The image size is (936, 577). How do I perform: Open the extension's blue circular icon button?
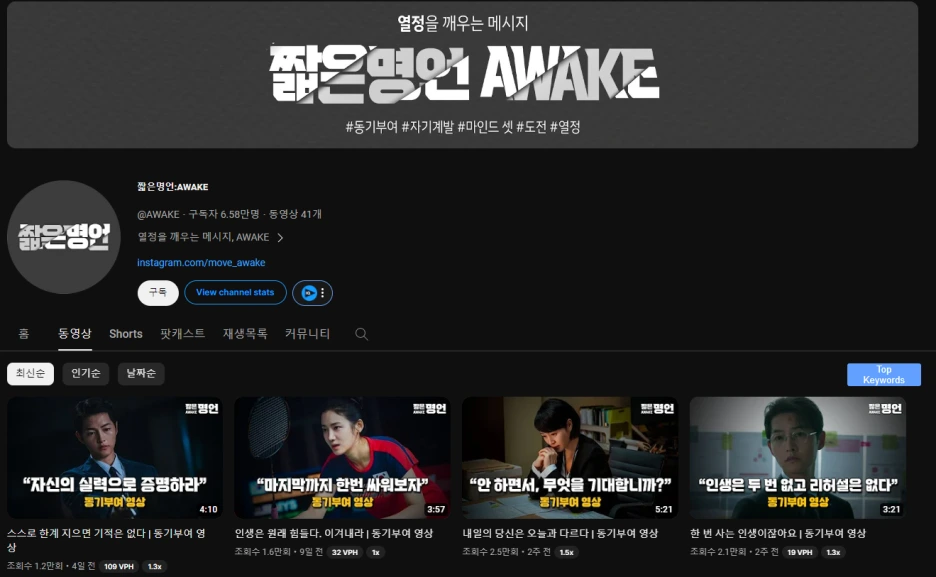tap(309, 293)
